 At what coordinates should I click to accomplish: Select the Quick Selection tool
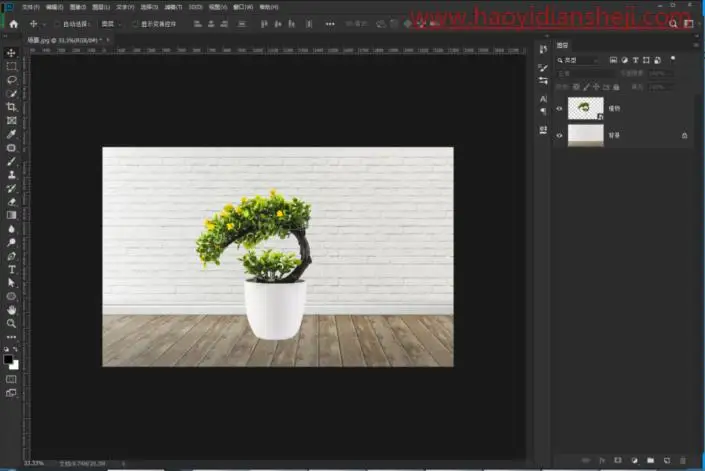click(11, 93)
